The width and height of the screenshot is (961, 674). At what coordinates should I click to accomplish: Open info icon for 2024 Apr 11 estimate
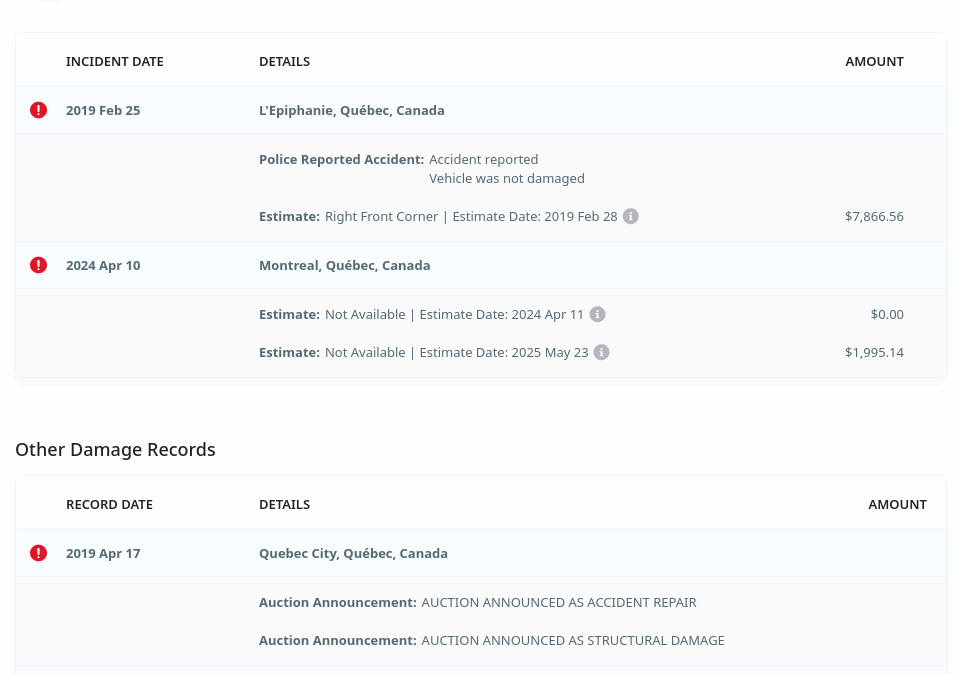(x=597, y=314)
